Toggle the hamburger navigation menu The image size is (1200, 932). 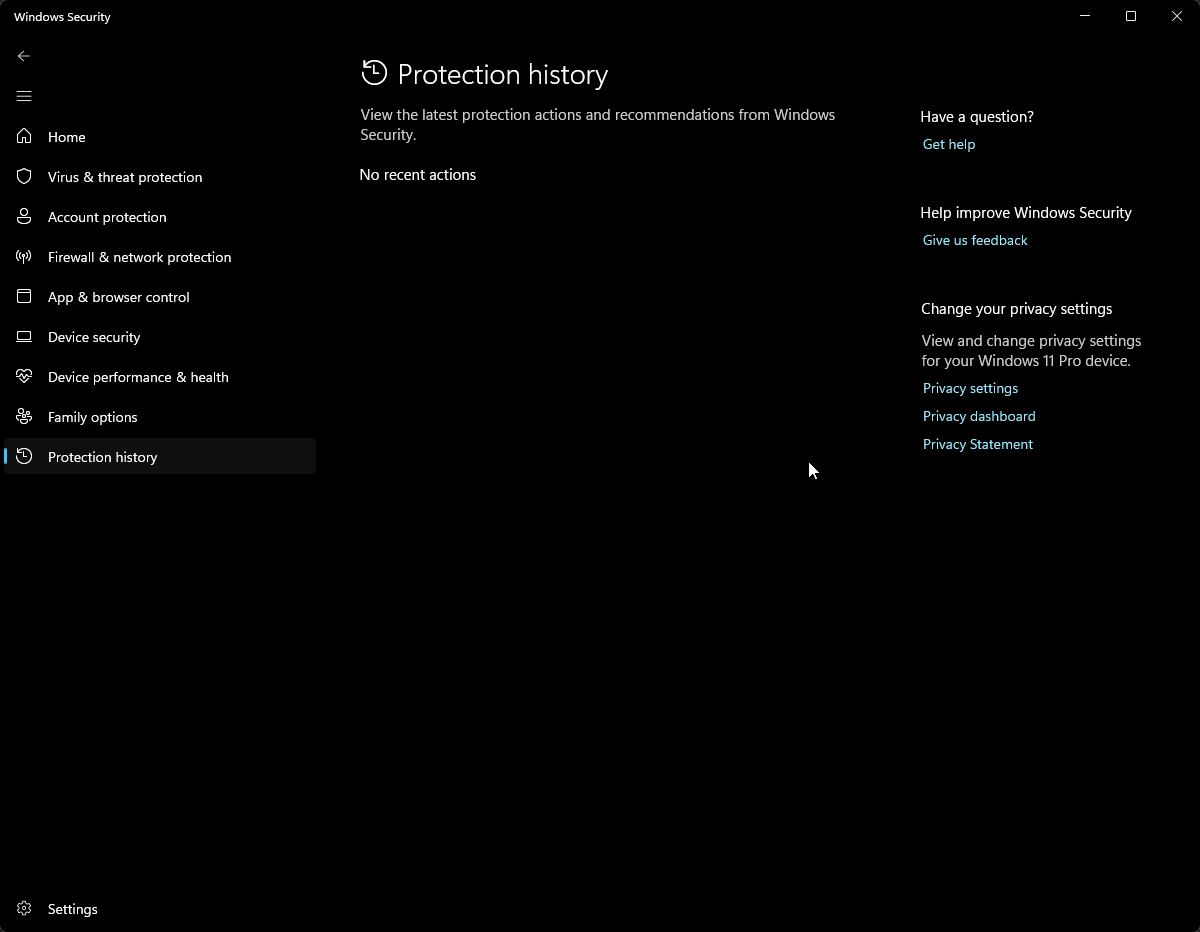point(24,96)
